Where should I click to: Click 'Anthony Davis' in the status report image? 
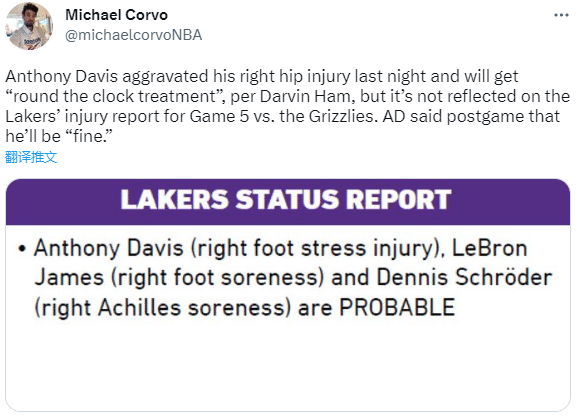coord(109,248)
